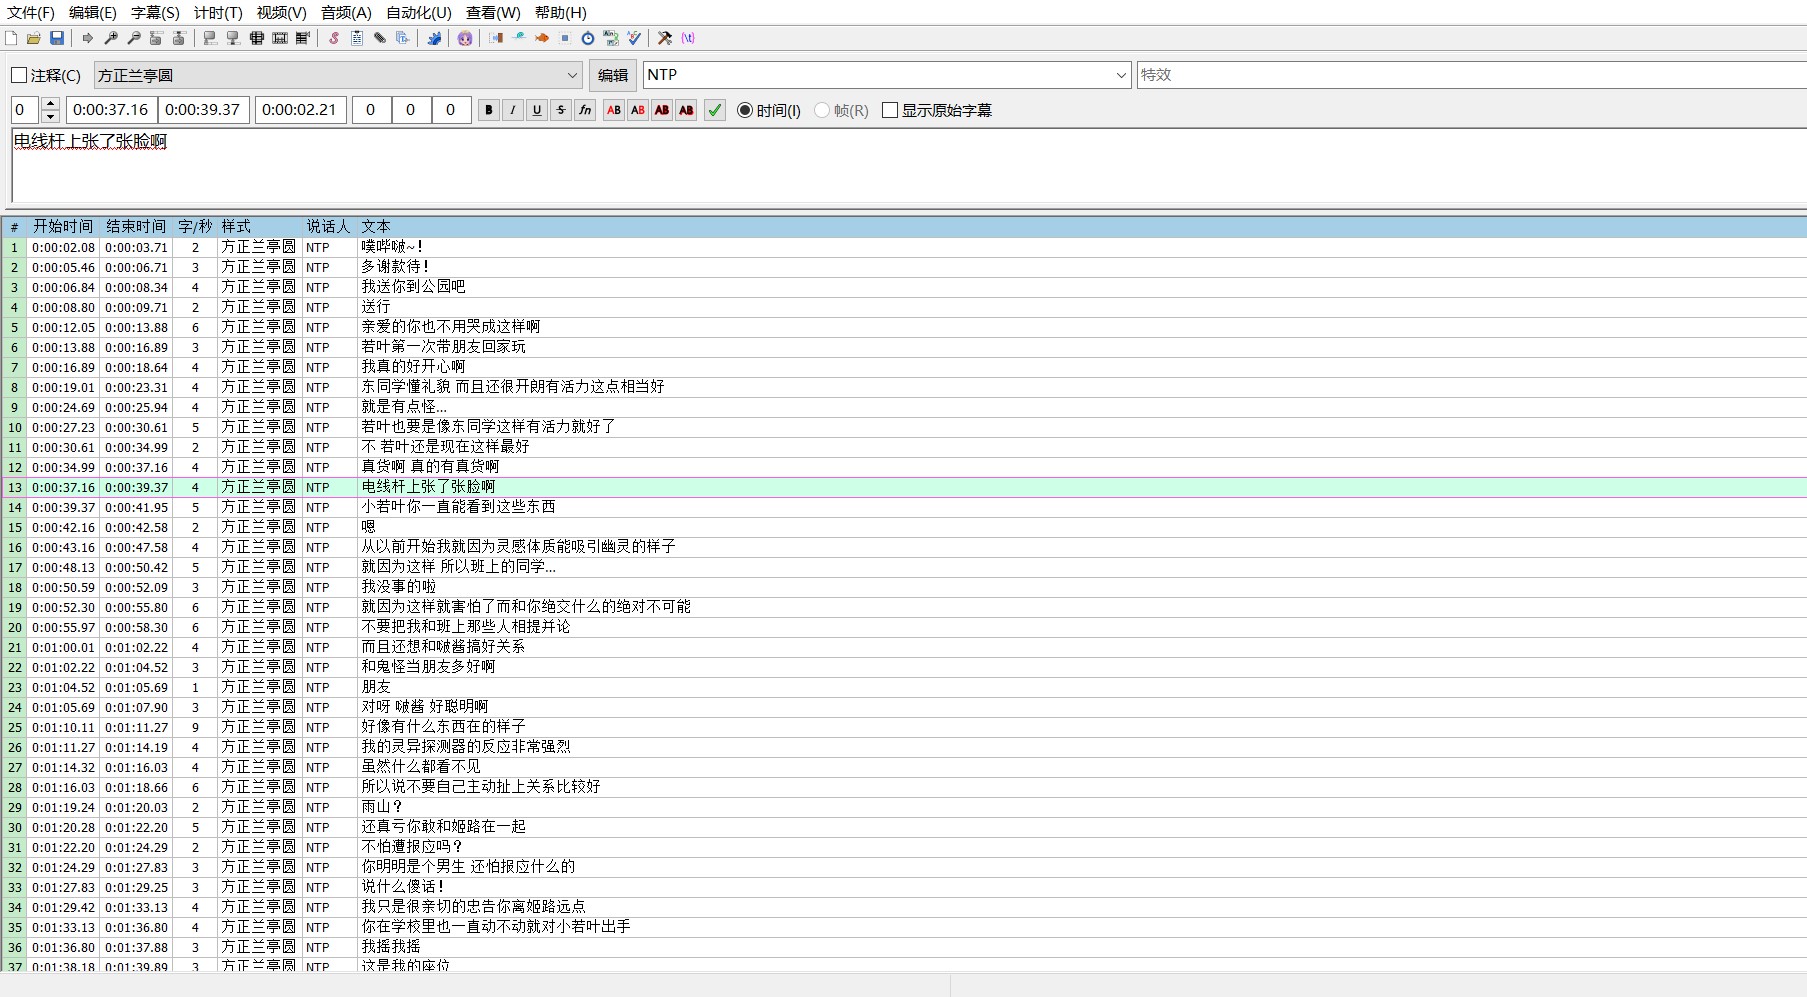Click the jump-to arrow icon
Image resolution: width=1807 pixels, height=997 pixels.
pyautogui.click(x=88, y=38)
